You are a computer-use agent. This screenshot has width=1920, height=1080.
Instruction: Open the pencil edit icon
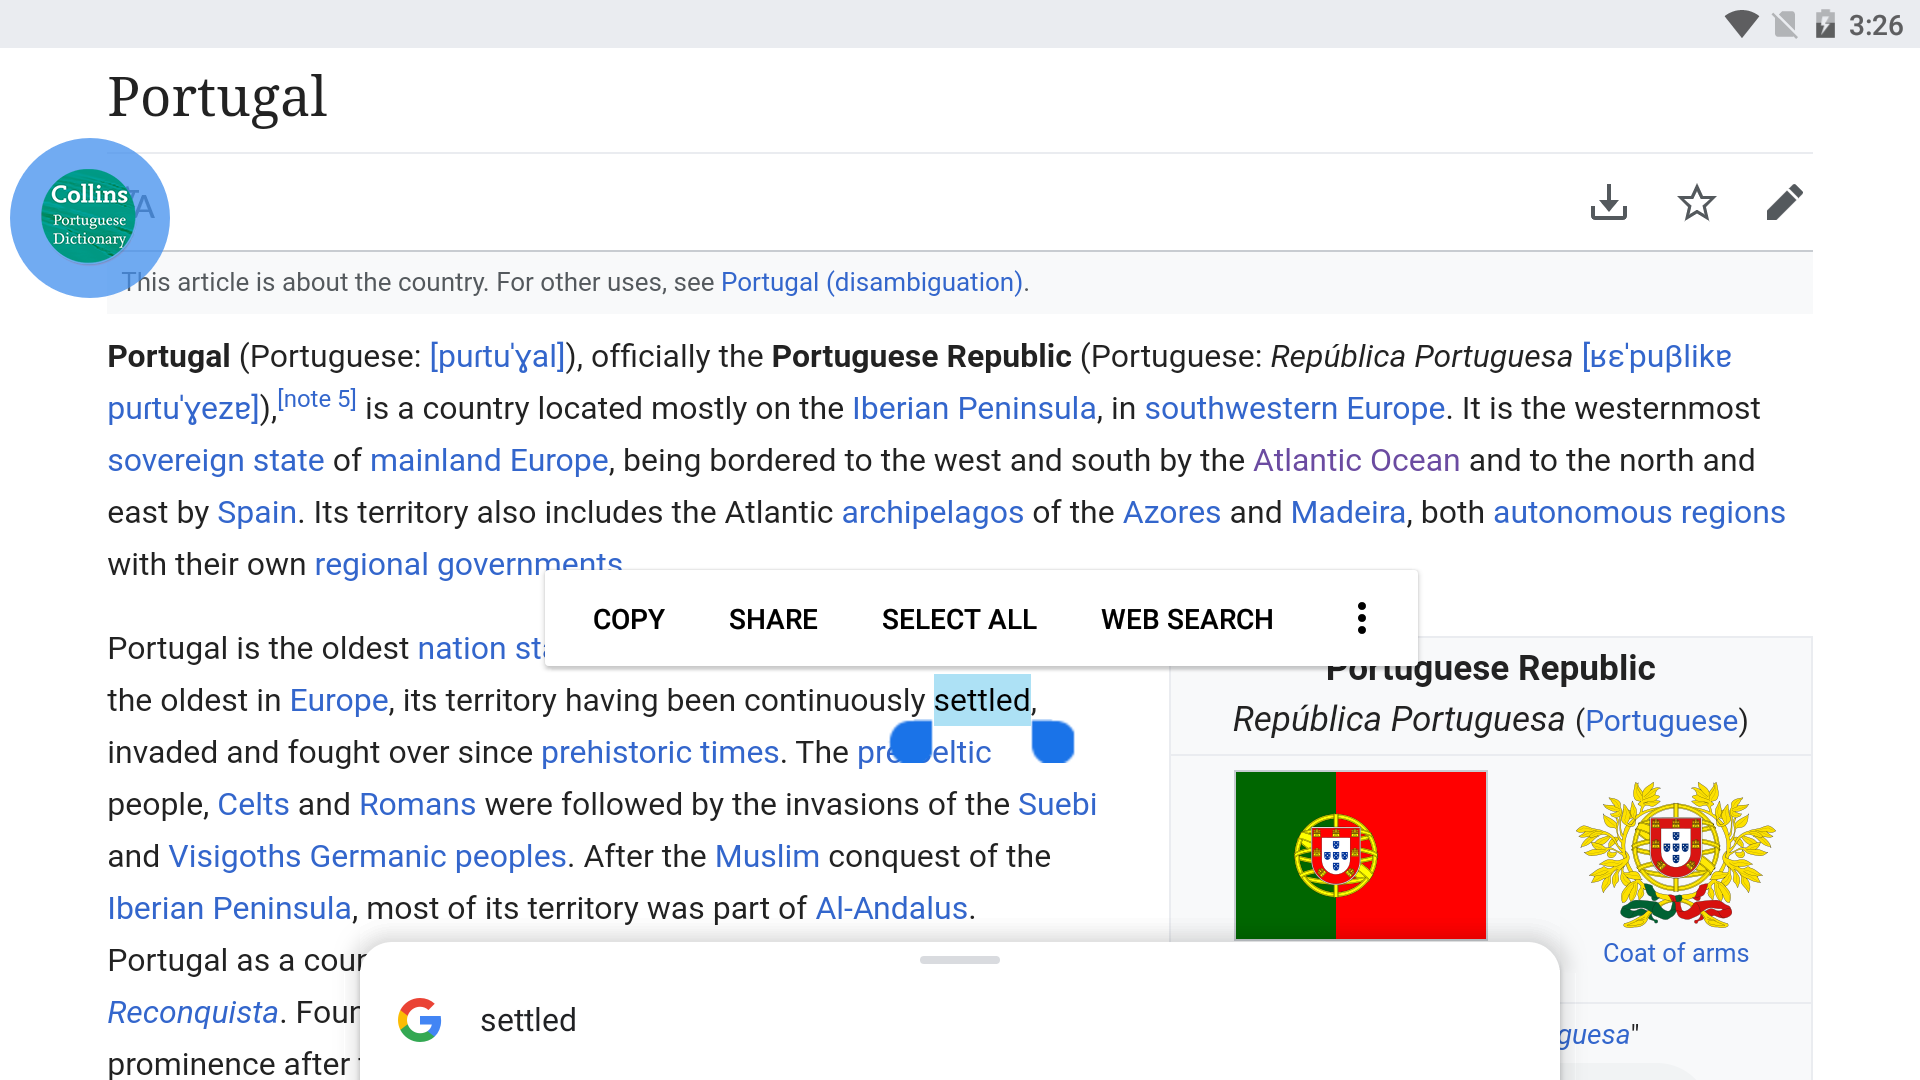1784,203
